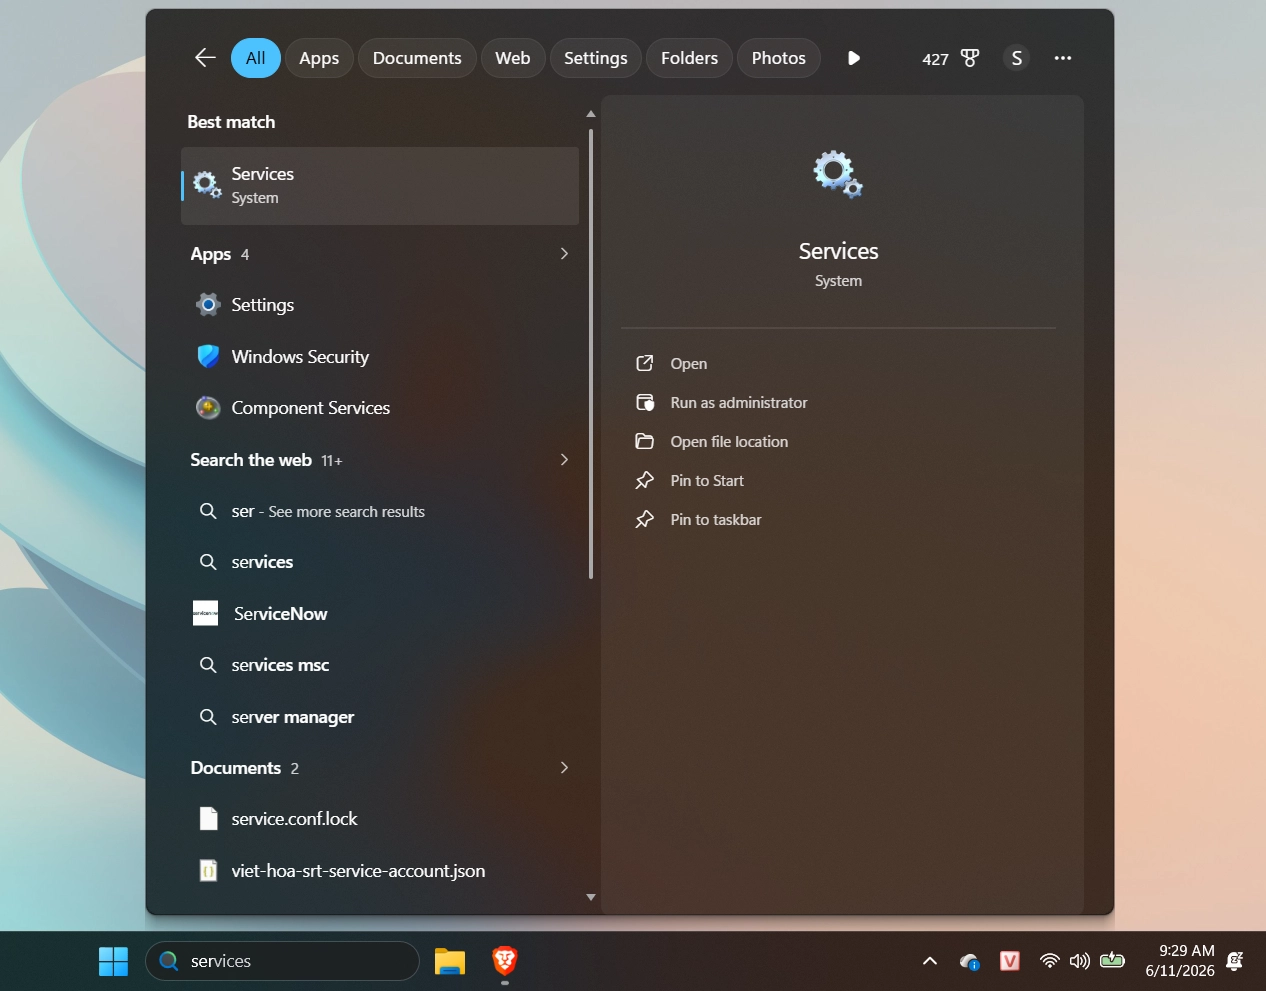This screenshot has height=991, width=1266.
Task: Click the results list scrollbar thumb
Action: tap(591, 353)
